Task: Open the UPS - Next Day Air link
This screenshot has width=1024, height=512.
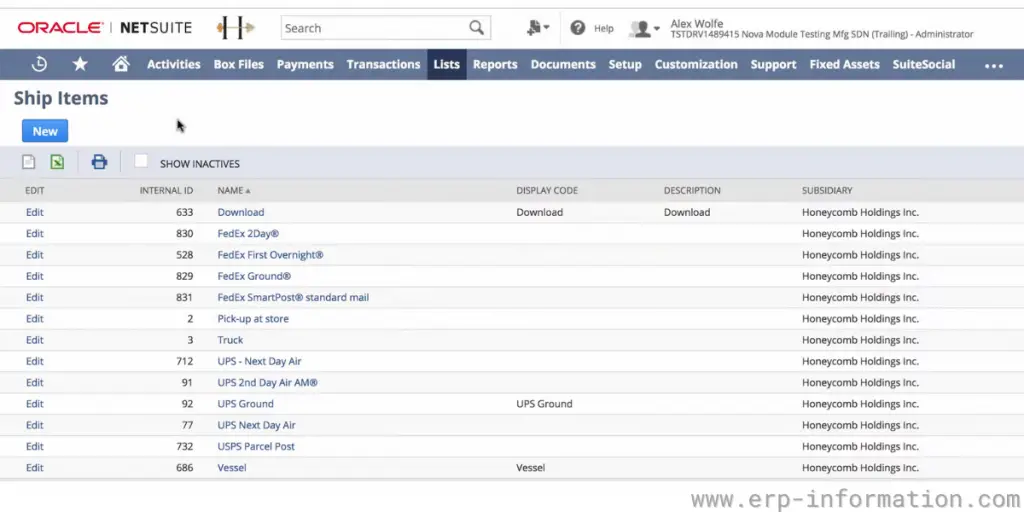Action: point(259,361)
